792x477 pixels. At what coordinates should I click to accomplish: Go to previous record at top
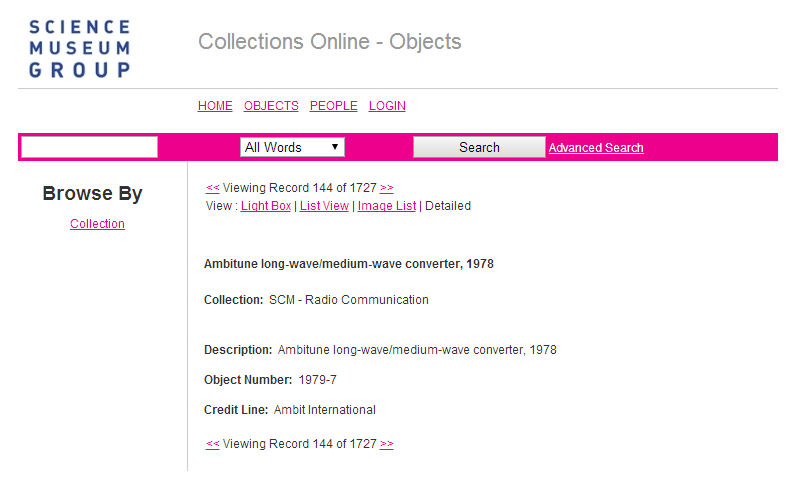pyautogui.click(x=212, y=188)
